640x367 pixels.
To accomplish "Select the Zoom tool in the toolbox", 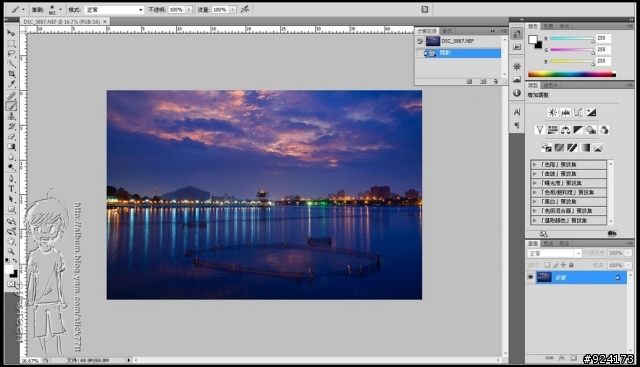I will coord(11,251).
